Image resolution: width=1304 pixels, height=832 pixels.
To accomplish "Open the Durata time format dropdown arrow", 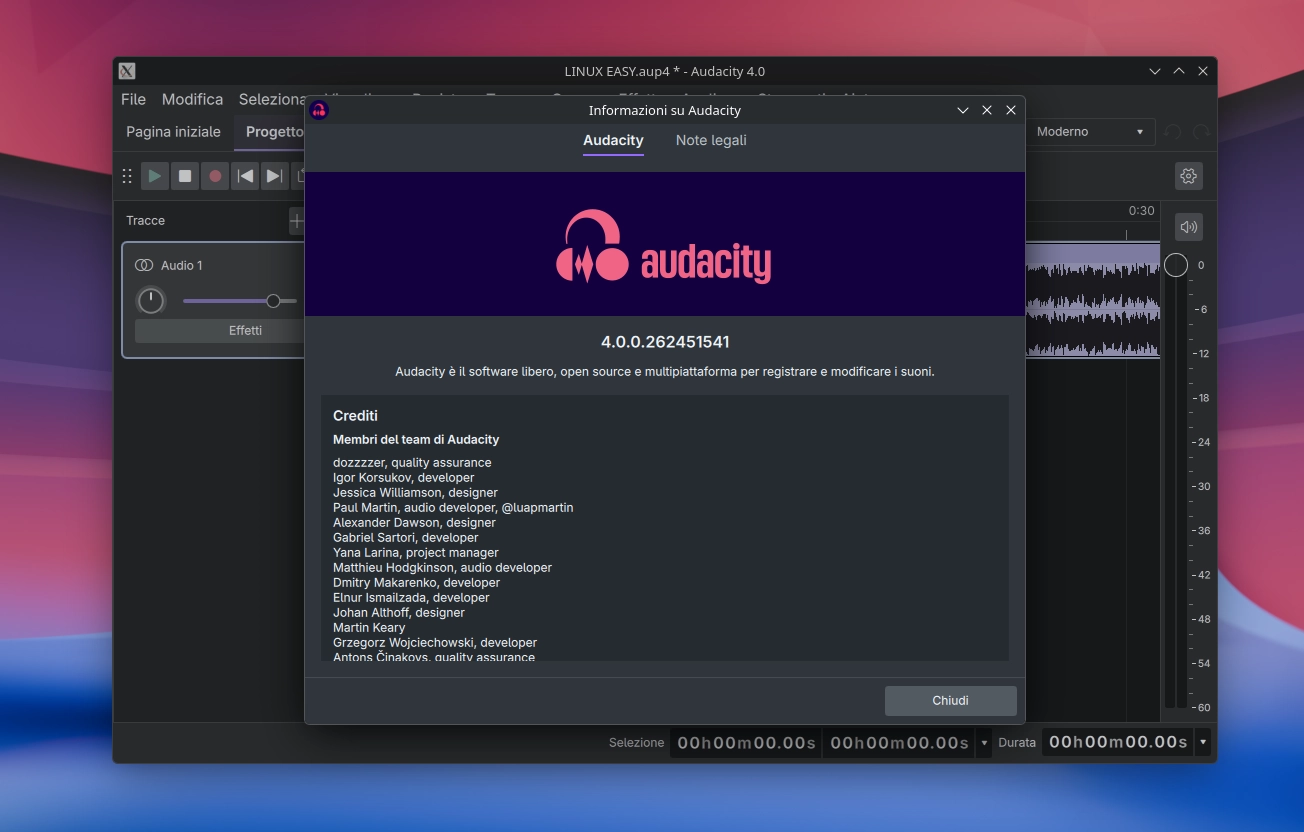I will pyautogui.click(x=1203, y=742).
